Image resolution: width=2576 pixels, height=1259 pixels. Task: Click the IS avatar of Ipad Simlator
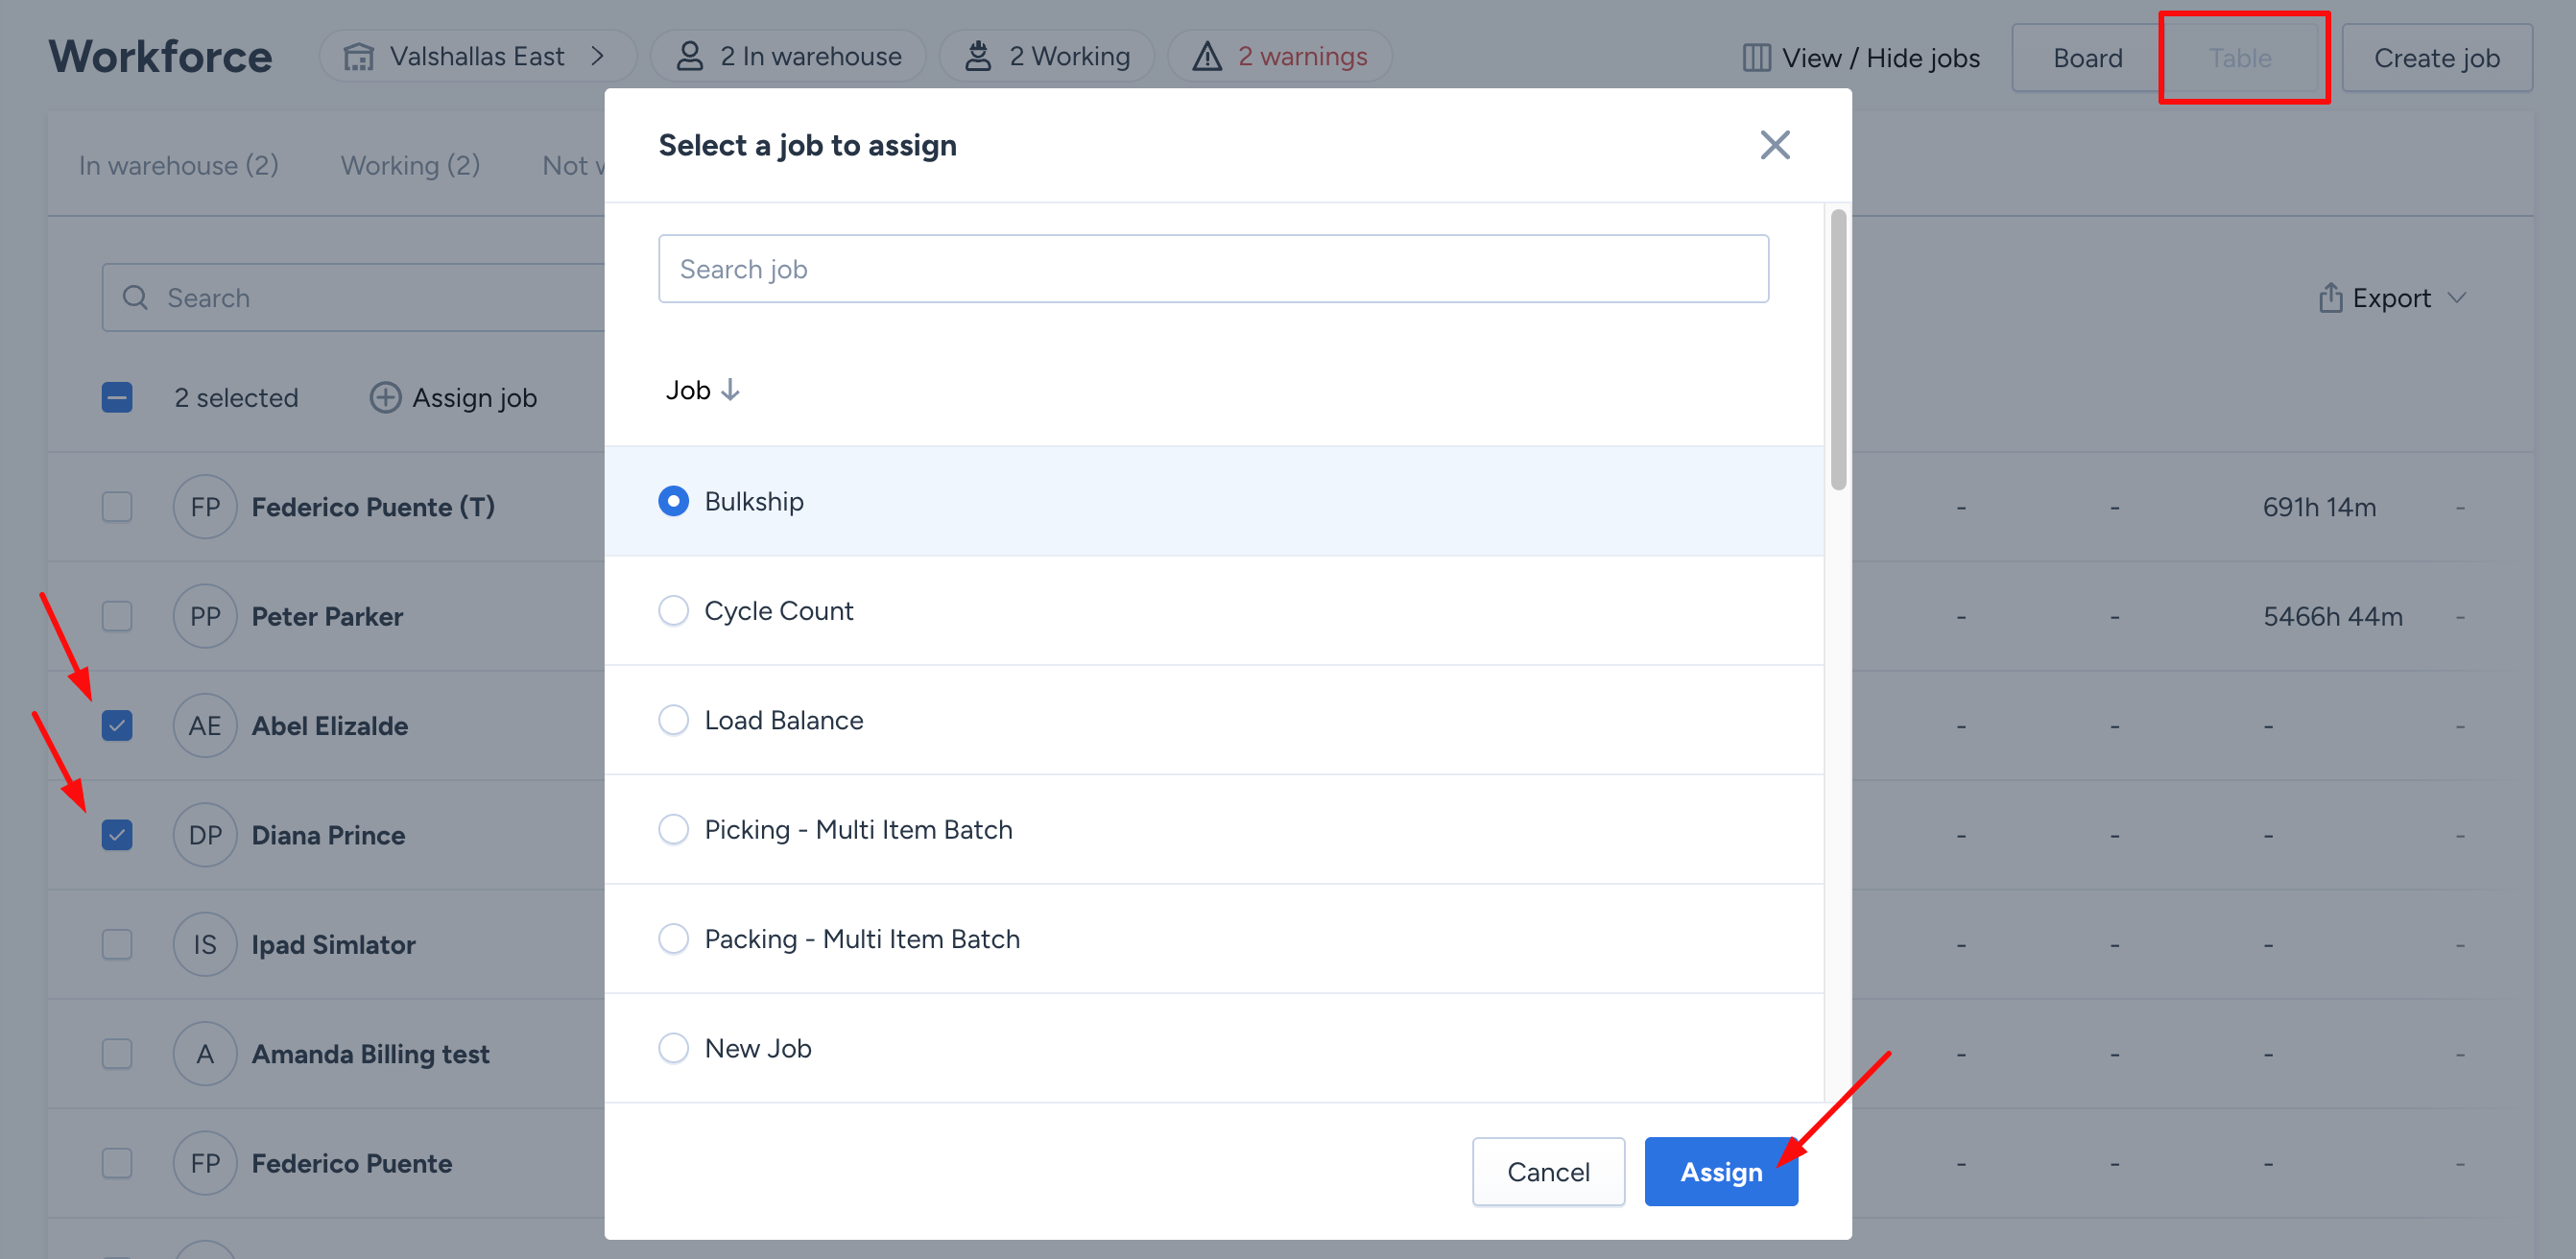205,945
